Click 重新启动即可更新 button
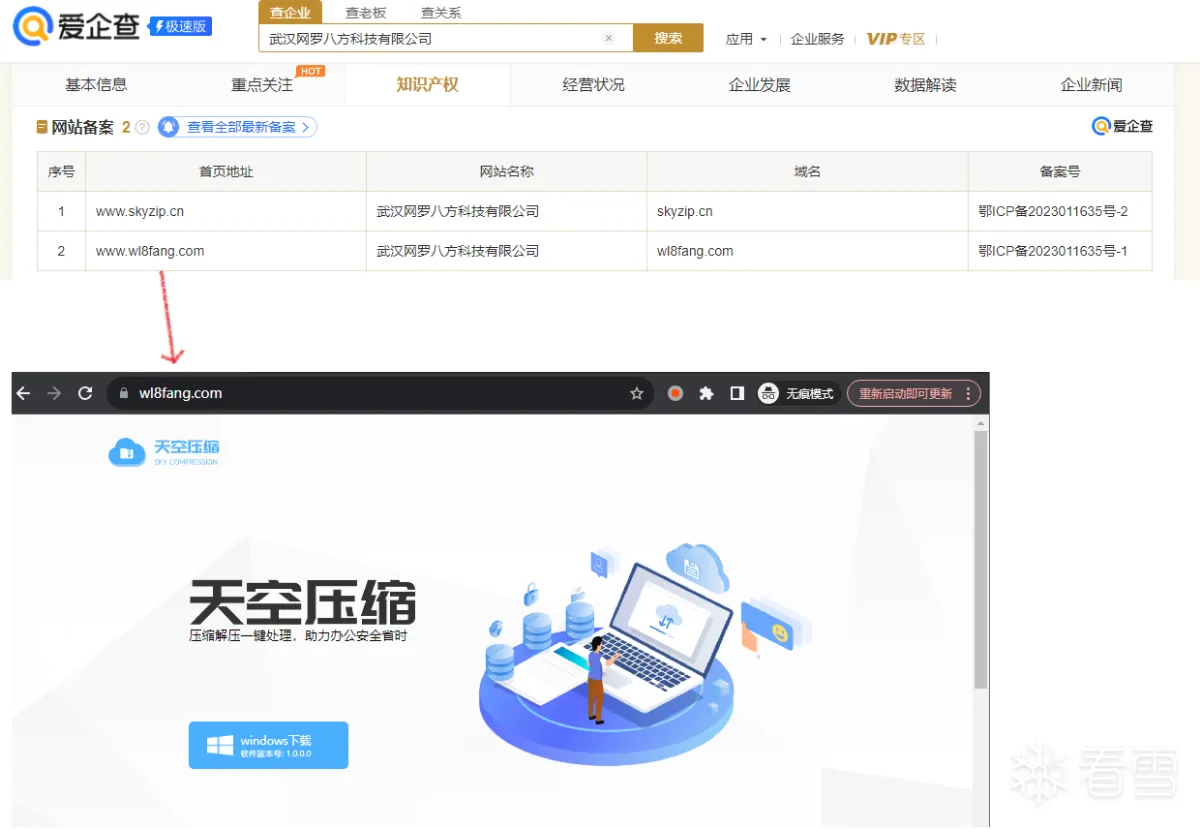Screen dimensions: 1200x829 pyautogui.click(x=914, y=394)
